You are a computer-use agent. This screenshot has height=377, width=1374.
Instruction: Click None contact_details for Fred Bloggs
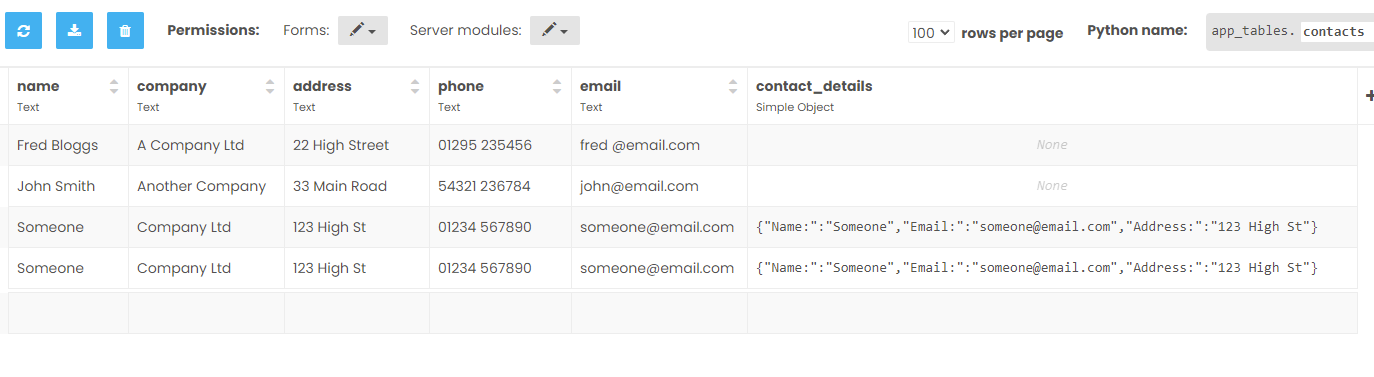point(1052,145)
